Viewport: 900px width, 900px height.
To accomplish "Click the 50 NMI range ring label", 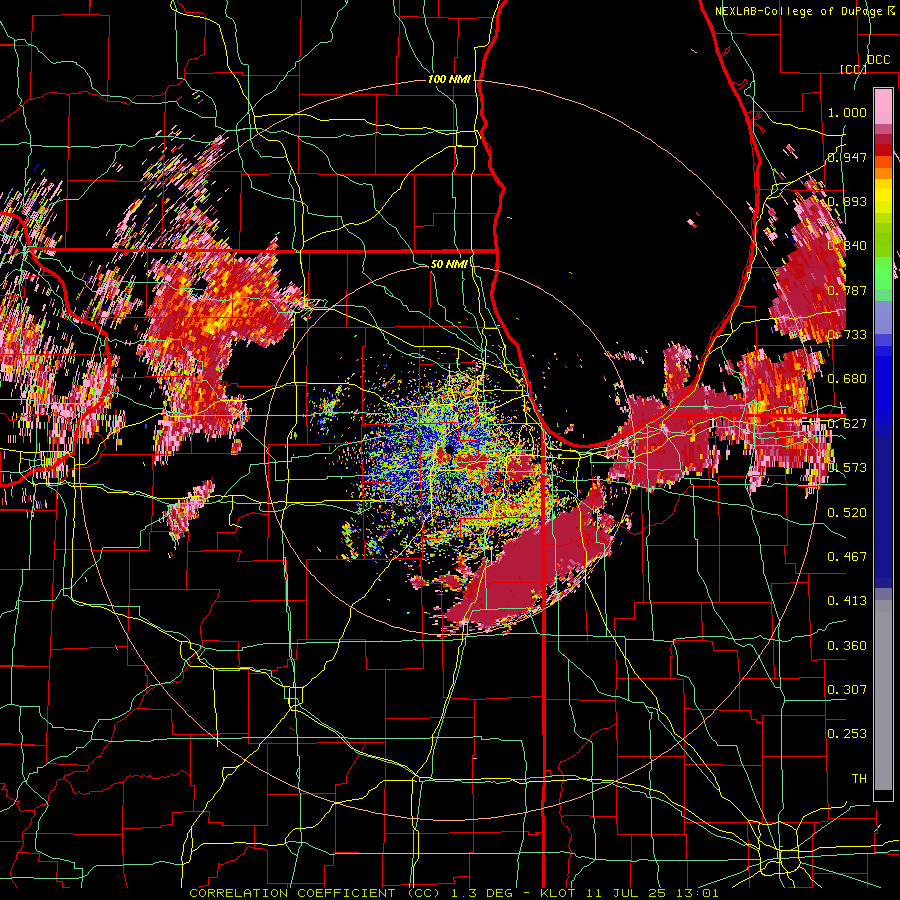I will point(449,264).
